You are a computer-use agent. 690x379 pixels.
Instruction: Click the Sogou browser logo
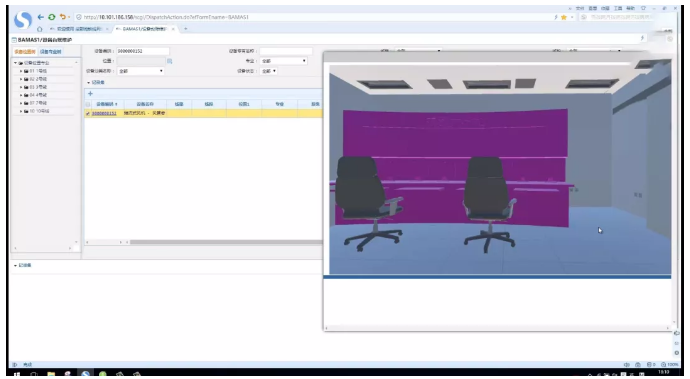click(23, 20)
